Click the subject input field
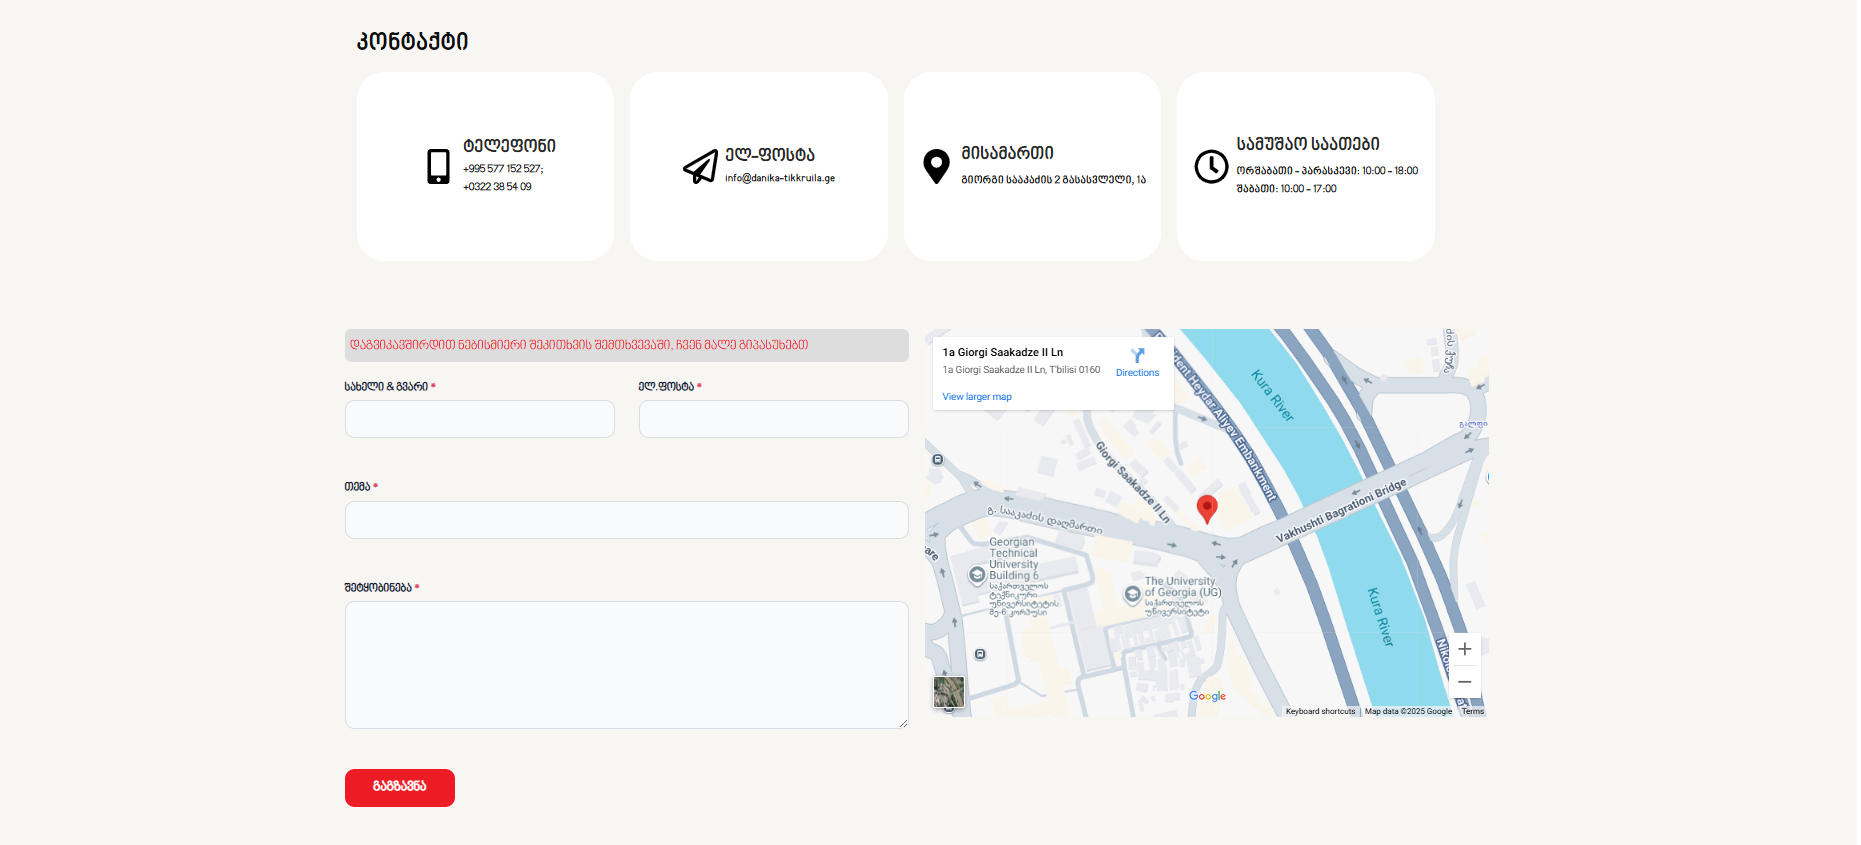 pyautogui.click(x=626, y=520)
